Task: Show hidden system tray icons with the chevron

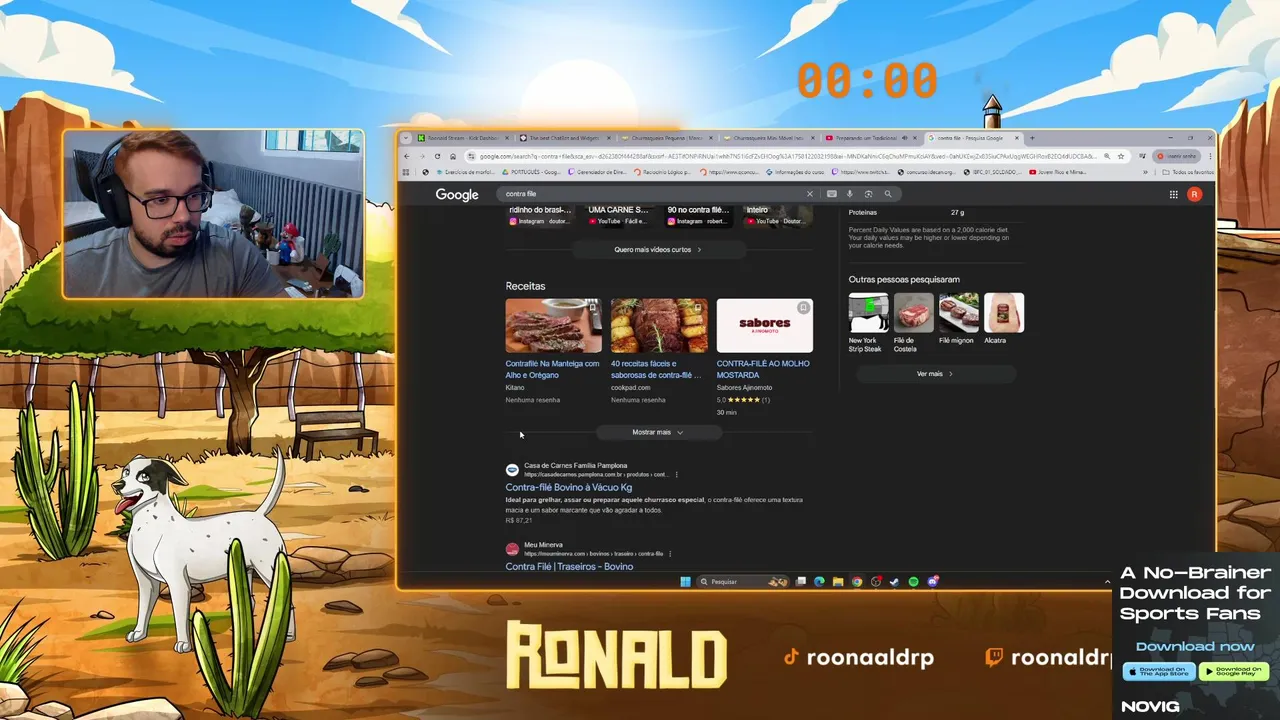Action: [x=1107, y=582]
